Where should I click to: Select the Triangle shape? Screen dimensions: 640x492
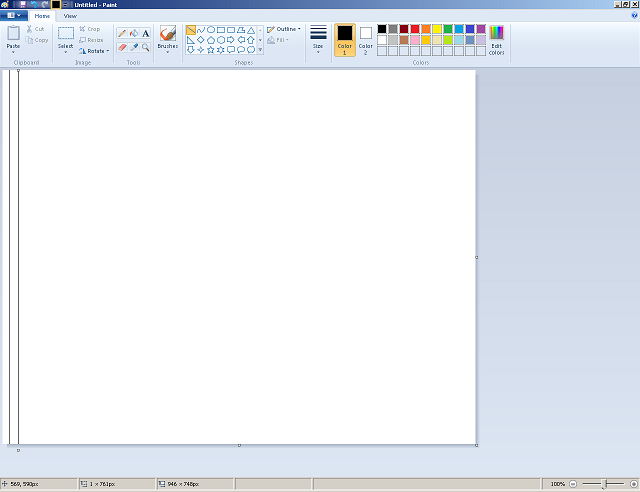251,30
